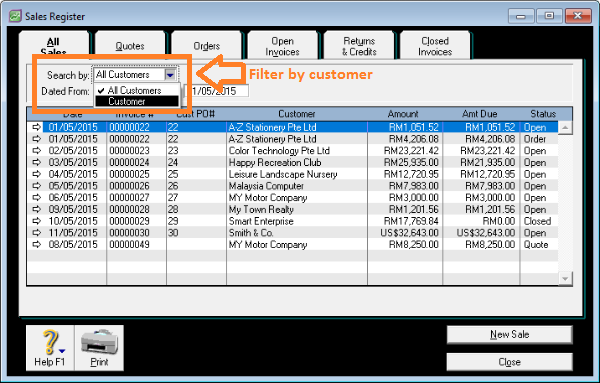Viewport: 600px width, 383px height.
Task: Open the Help F1 icon
Action: pyautogui.click(x=50, y=348)
